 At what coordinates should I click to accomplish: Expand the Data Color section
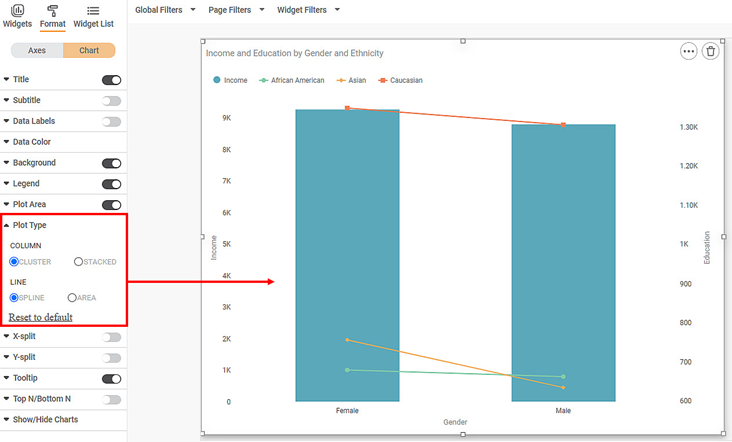point(32,142)
